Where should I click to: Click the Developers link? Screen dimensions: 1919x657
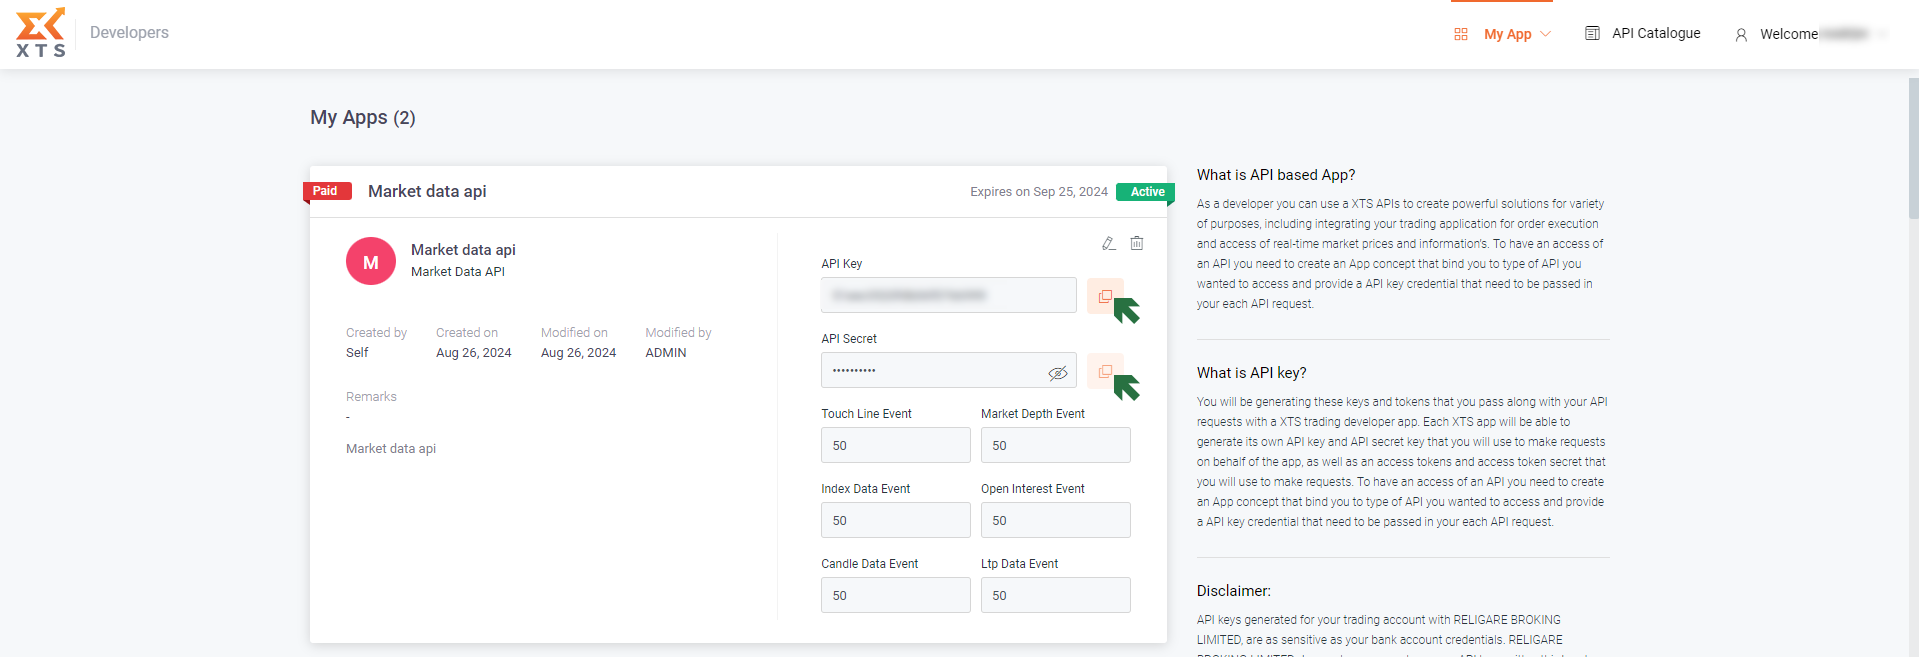click(129, 32)
